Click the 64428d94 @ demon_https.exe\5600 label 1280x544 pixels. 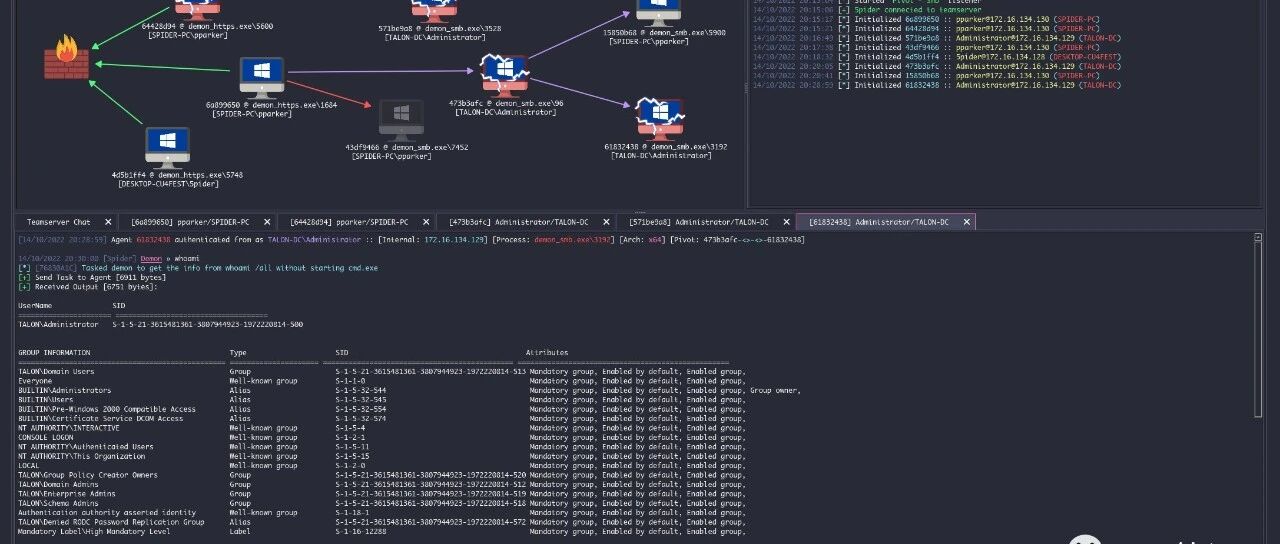[x=208, y=26]
